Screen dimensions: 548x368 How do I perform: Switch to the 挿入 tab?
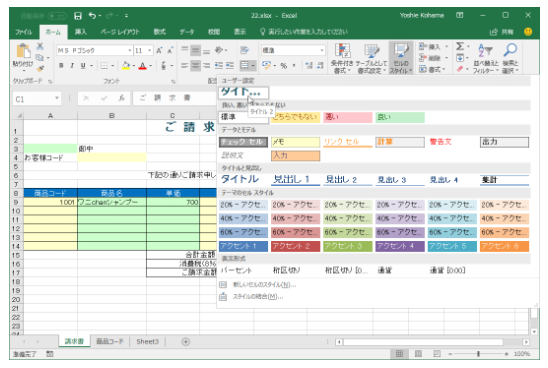pyautogui.click(x=81, y=32)
